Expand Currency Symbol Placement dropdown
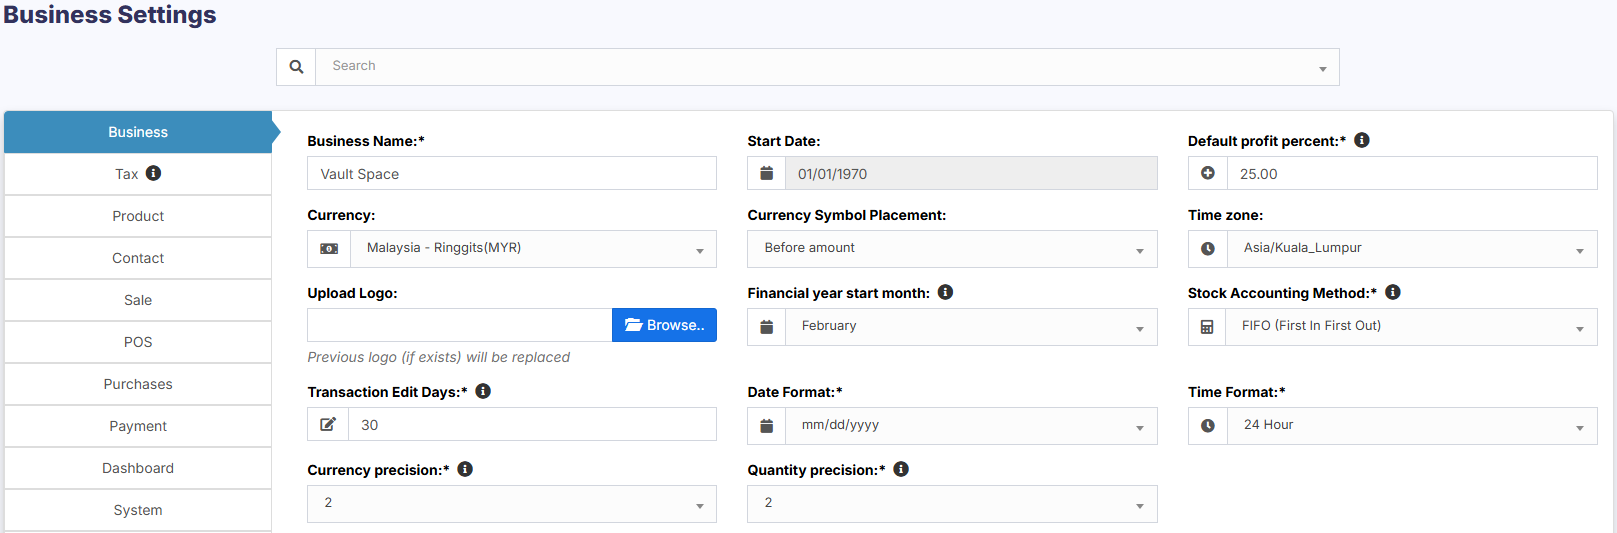This screenshot has height=533, width=1617. [951, 249]
